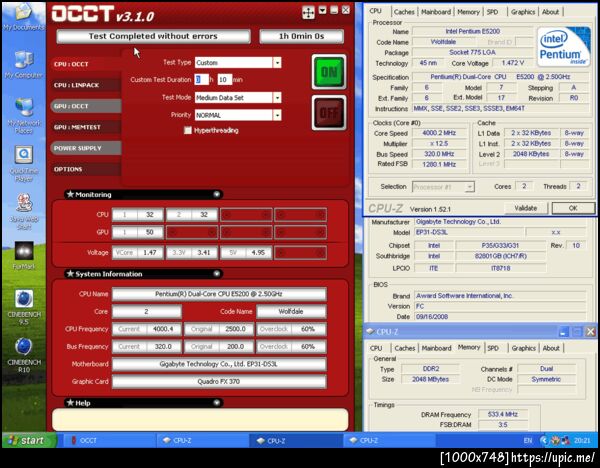Click the Windows Start button
This screenshot has height=468, width=600.
click(29, 440)
